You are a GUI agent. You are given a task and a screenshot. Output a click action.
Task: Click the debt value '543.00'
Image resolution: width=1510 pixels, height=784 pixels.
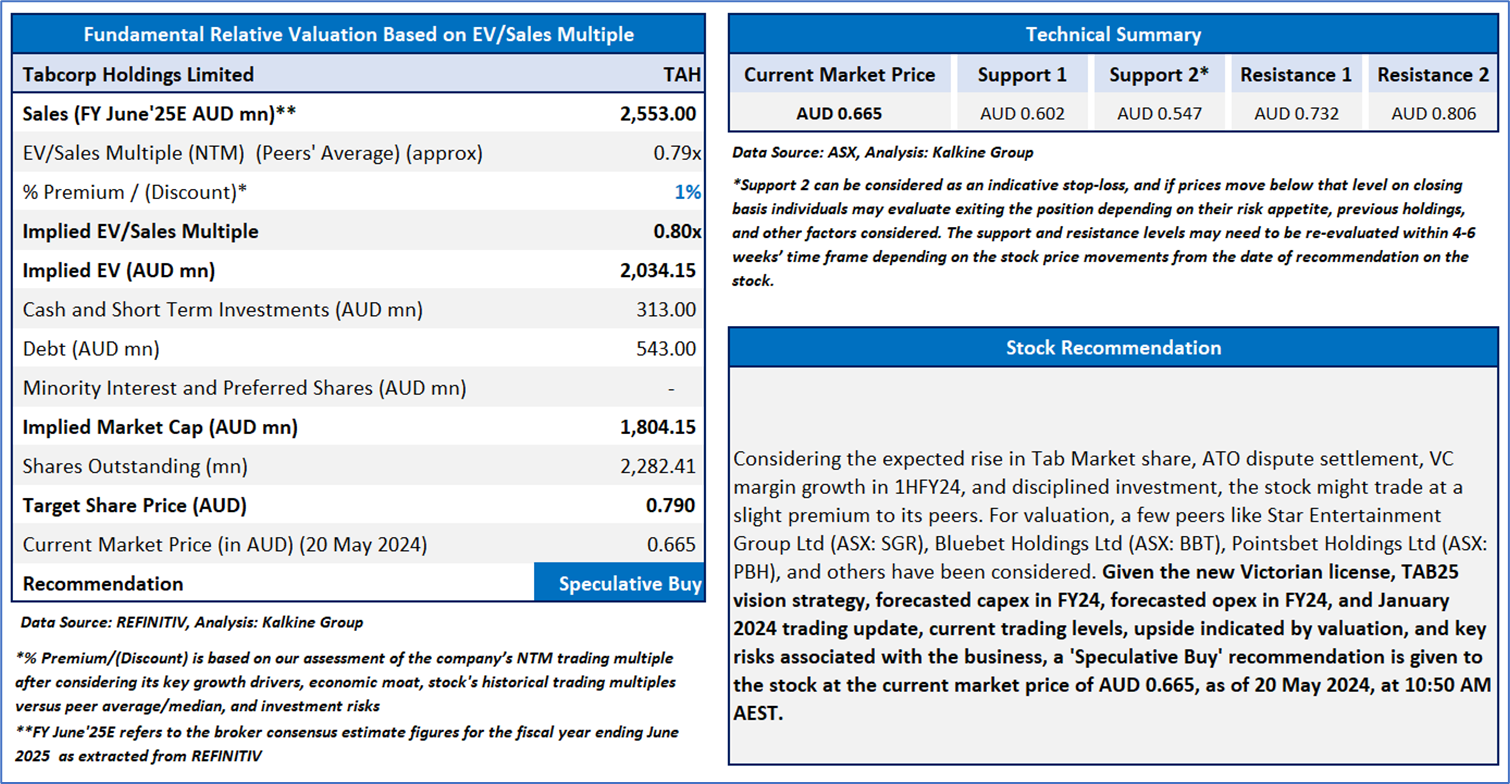668,349
